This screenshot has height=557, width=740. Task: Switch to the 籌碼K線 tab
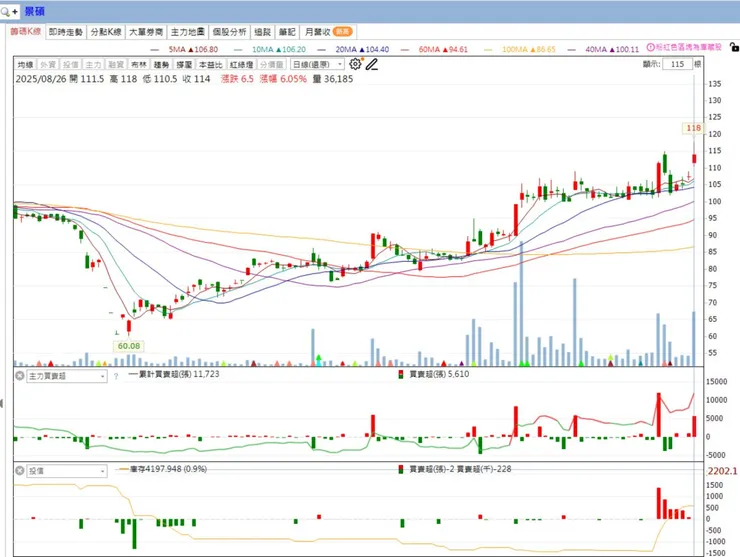pos(26,32)
